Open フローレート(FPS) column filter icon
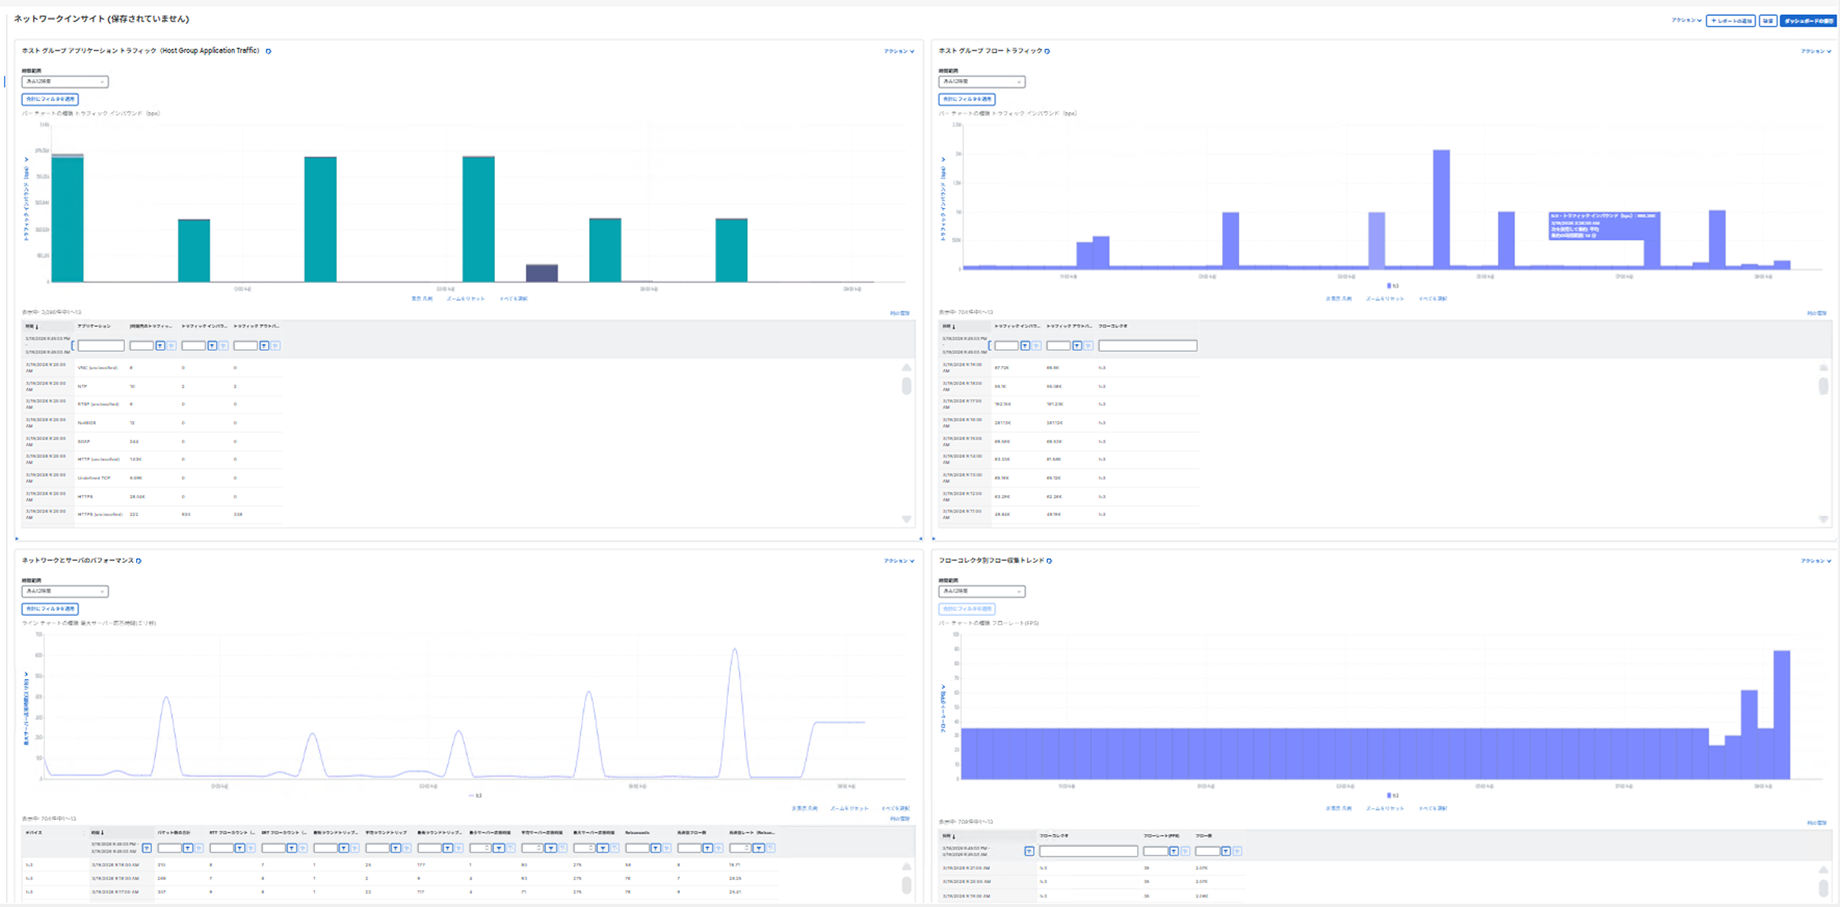 coord(1173,851)
